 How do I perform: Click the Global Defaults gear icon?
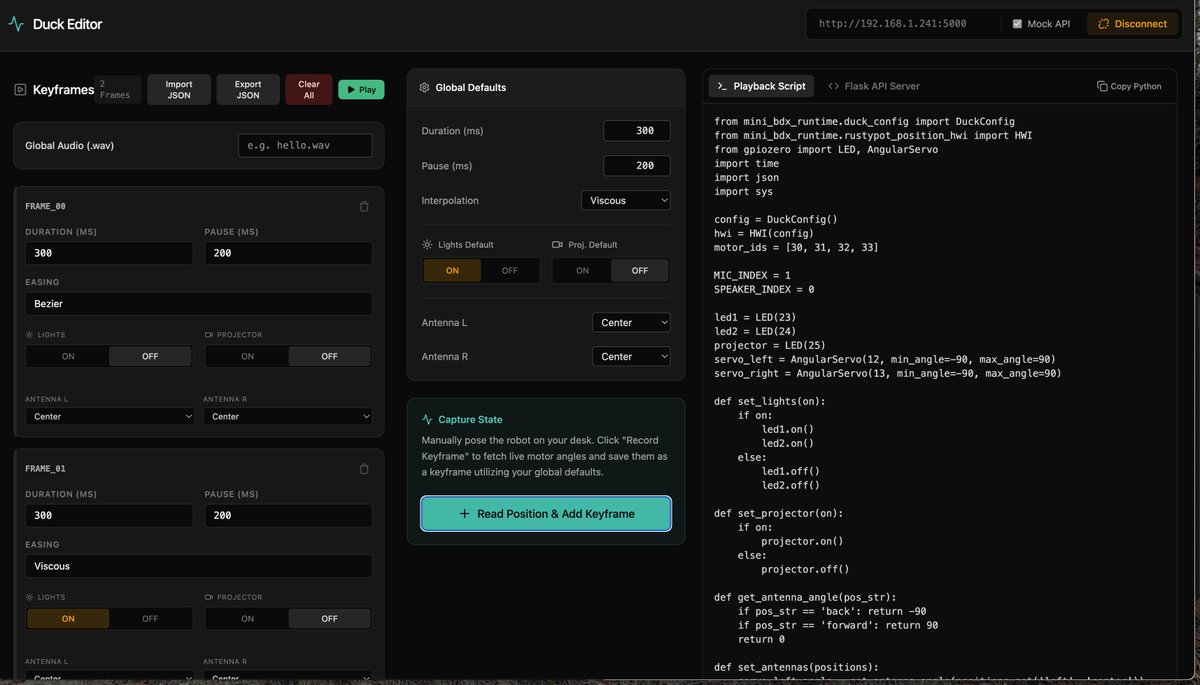[425, 88]
